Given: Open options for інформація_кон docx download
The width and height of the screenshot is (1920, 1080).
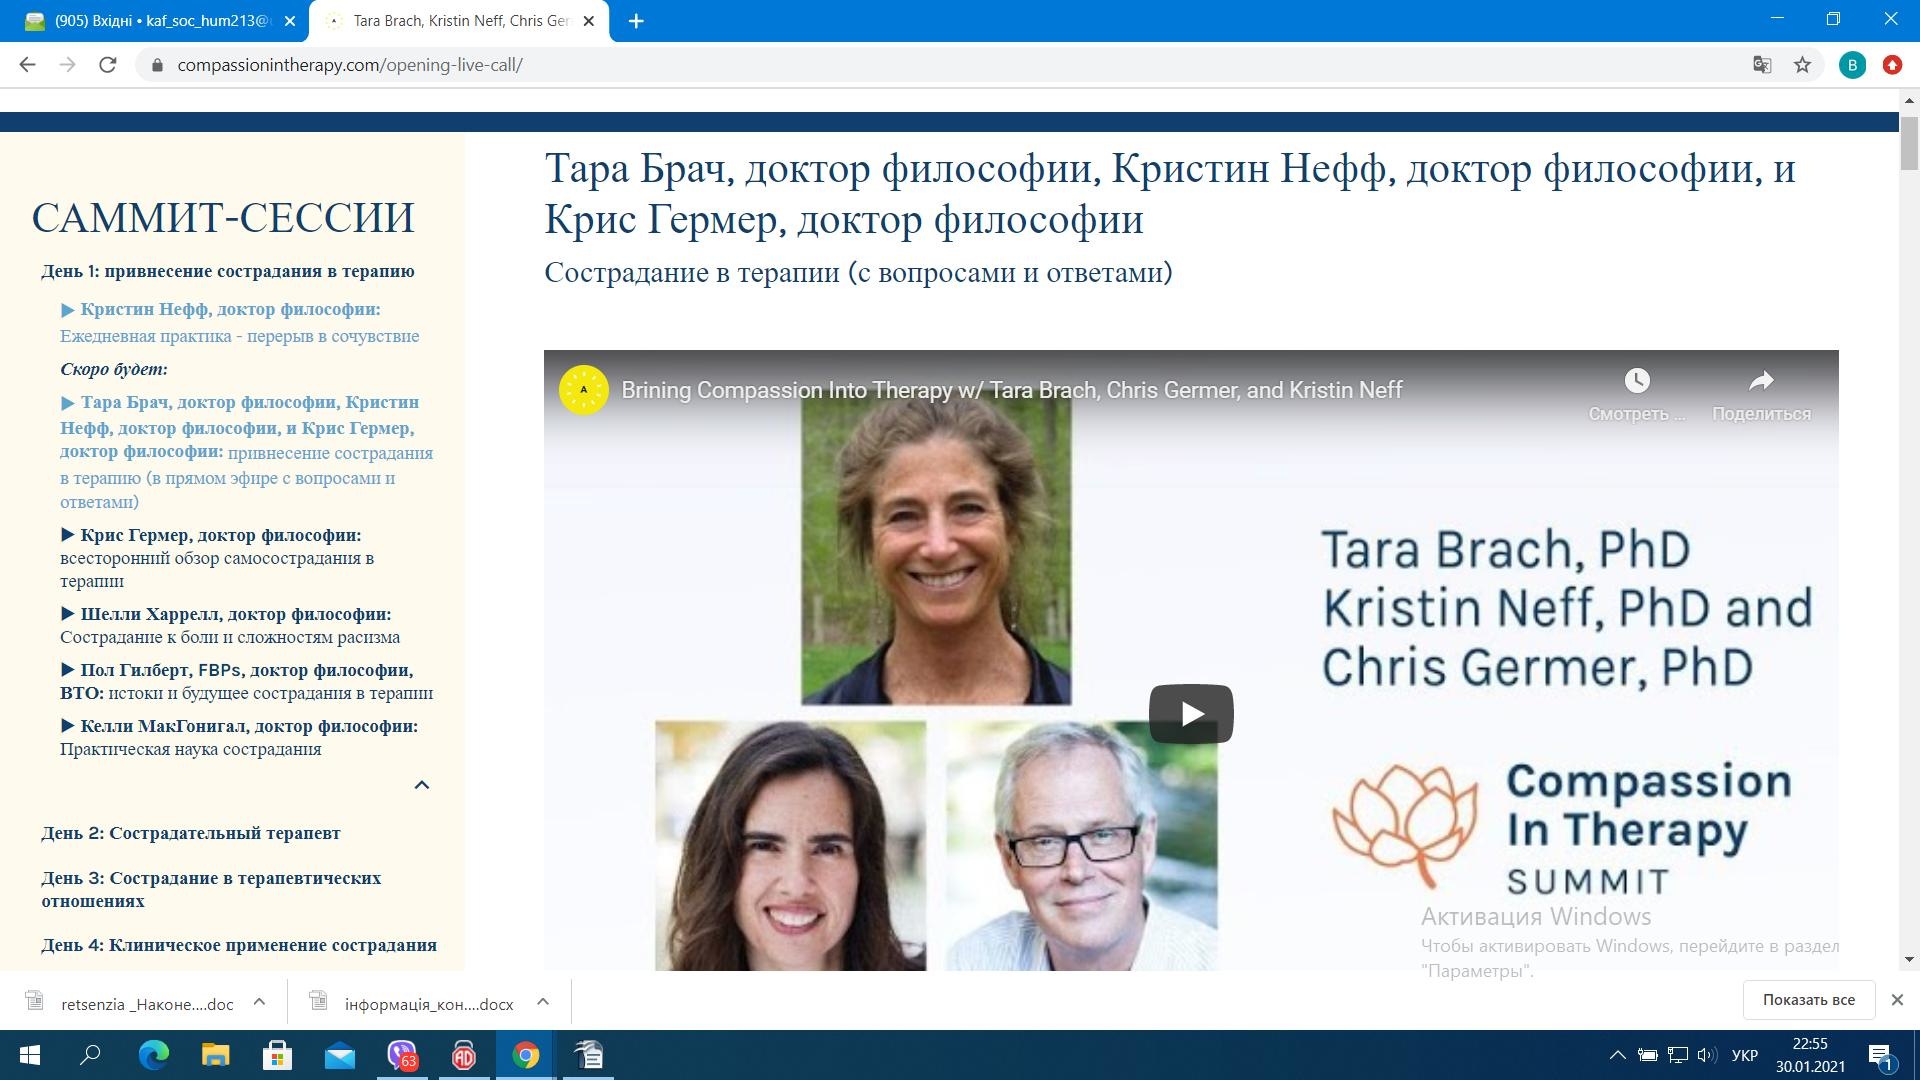Looking at the screenshot, I should (543, 1001).
